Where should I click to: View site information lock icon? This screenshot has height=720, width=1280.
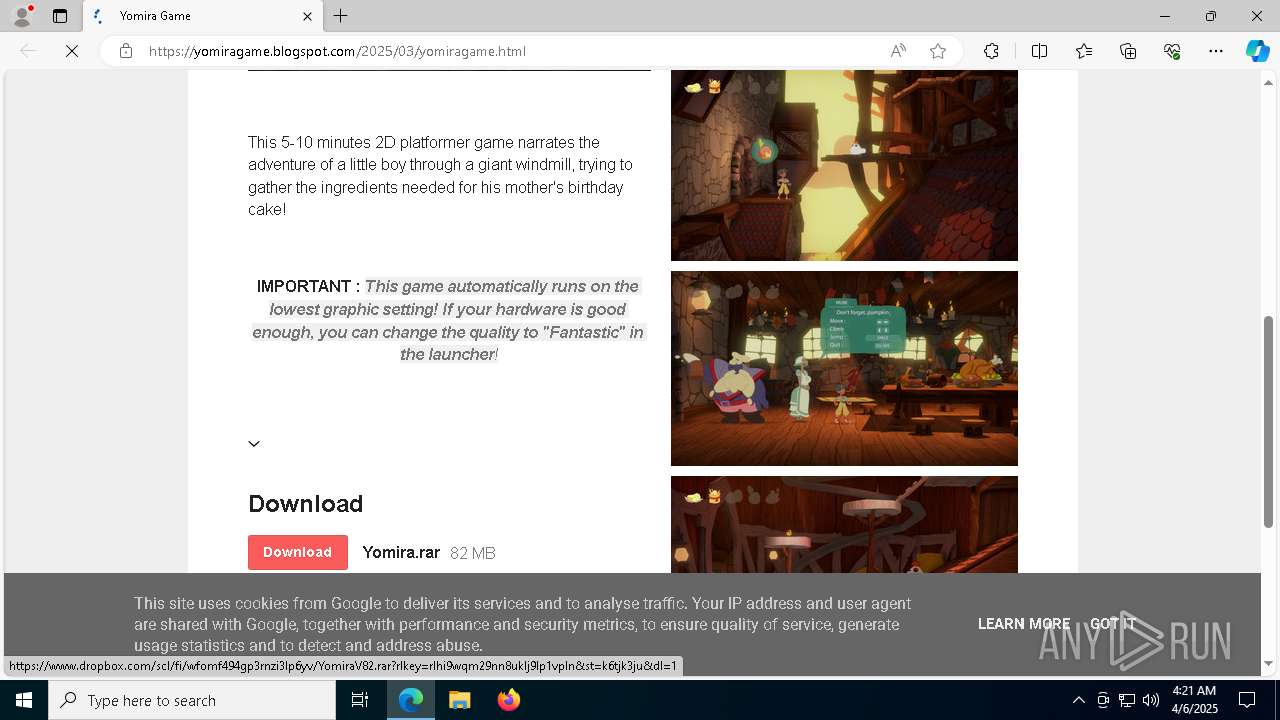(126, 51)
